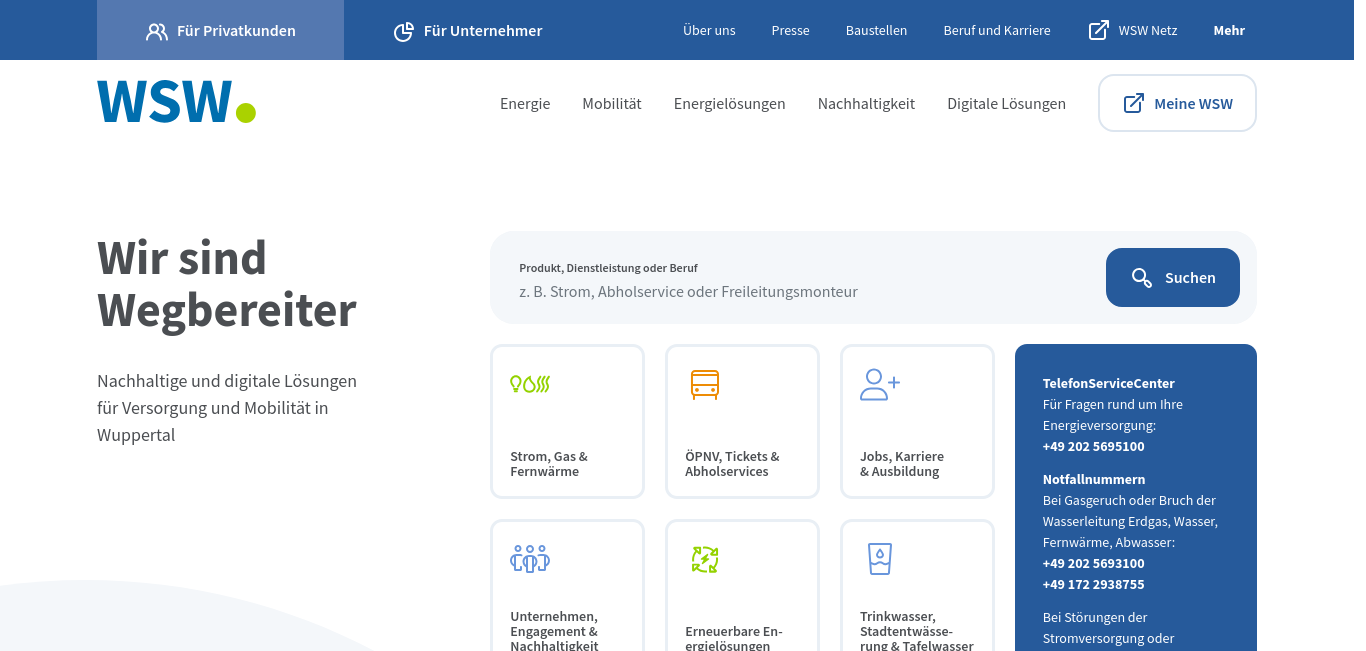Viewport: 1366px width, 651px height.
Task: Open the Mobilität menu
Action: [x=612, y=103]
